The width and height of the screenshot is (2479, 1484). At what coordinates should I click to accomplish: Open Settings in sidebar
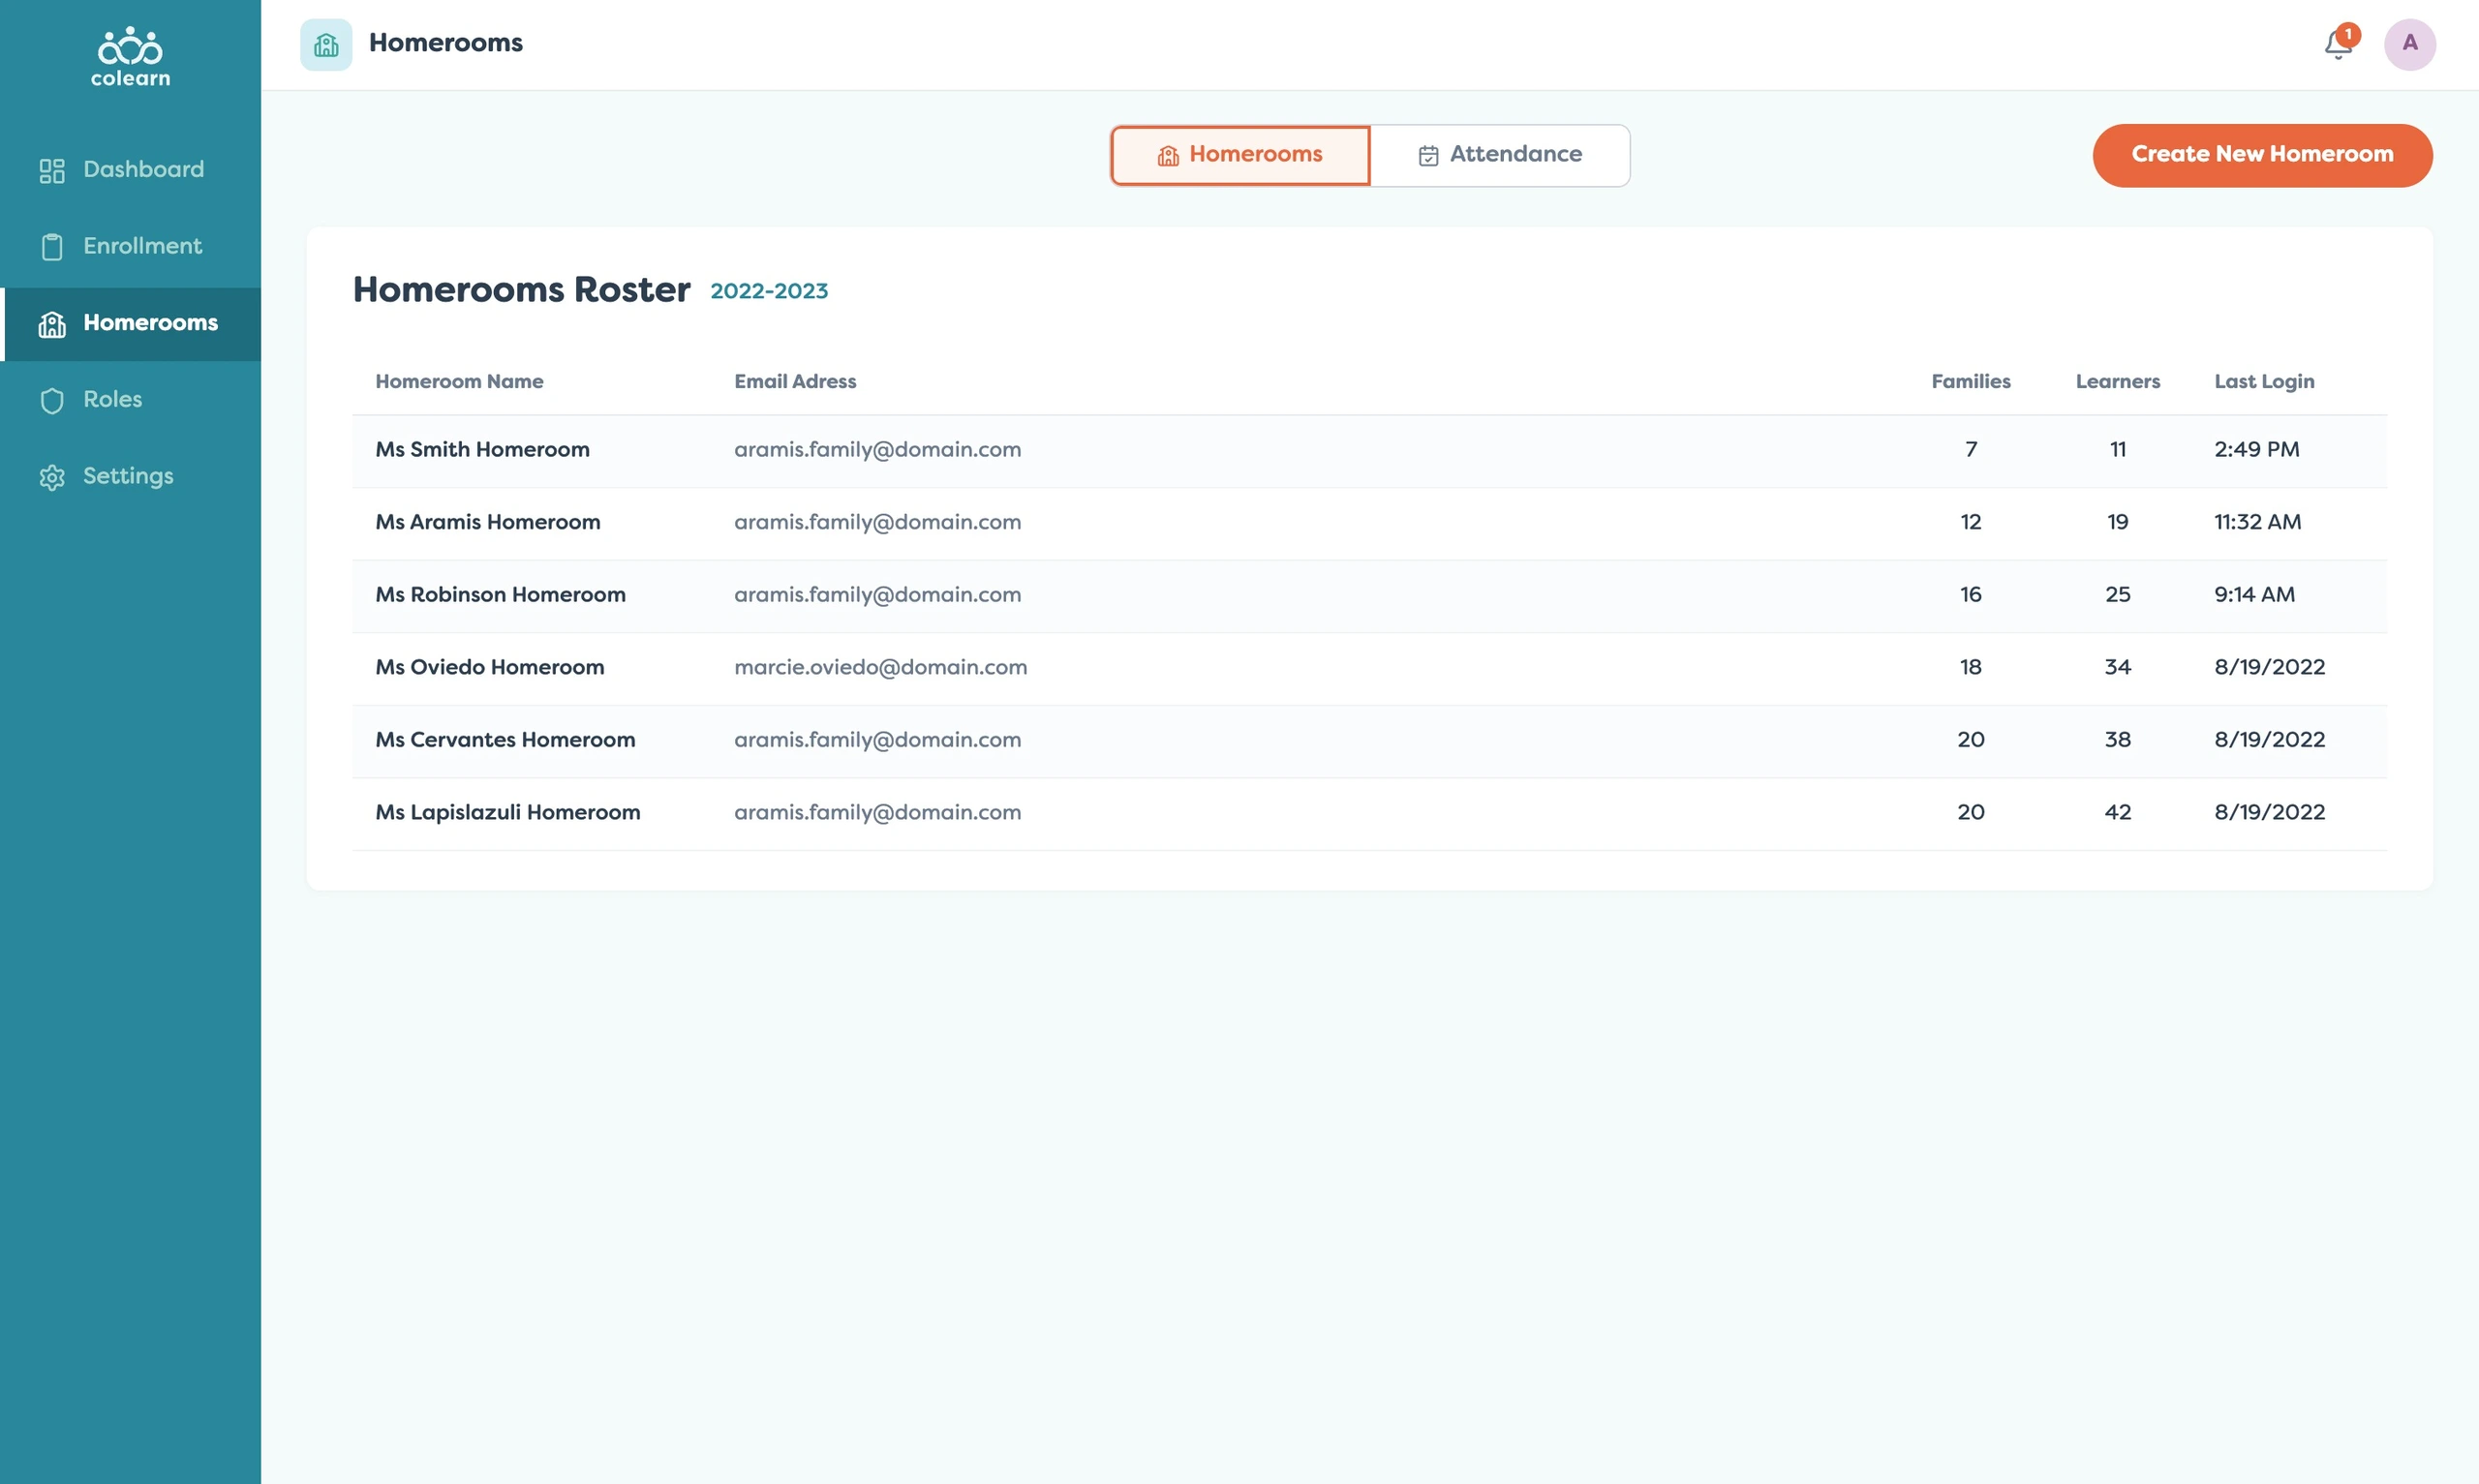point(130,476)
